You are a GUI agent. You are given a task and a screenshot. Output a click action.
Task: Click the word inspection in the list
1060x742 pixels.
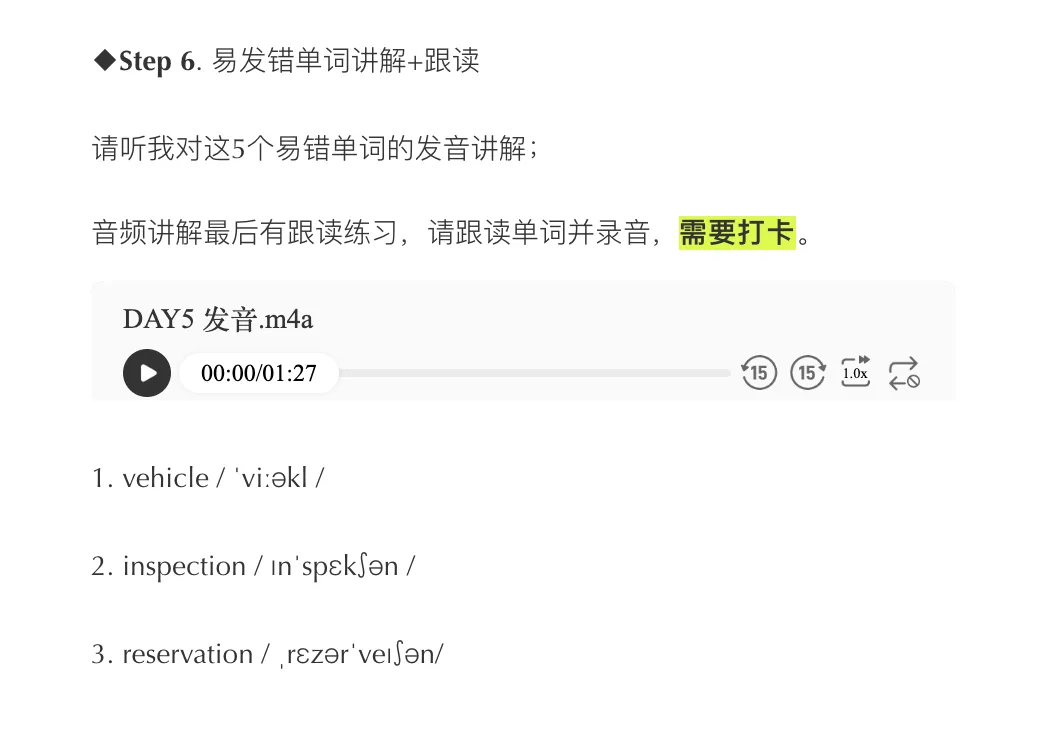point(184,566)
